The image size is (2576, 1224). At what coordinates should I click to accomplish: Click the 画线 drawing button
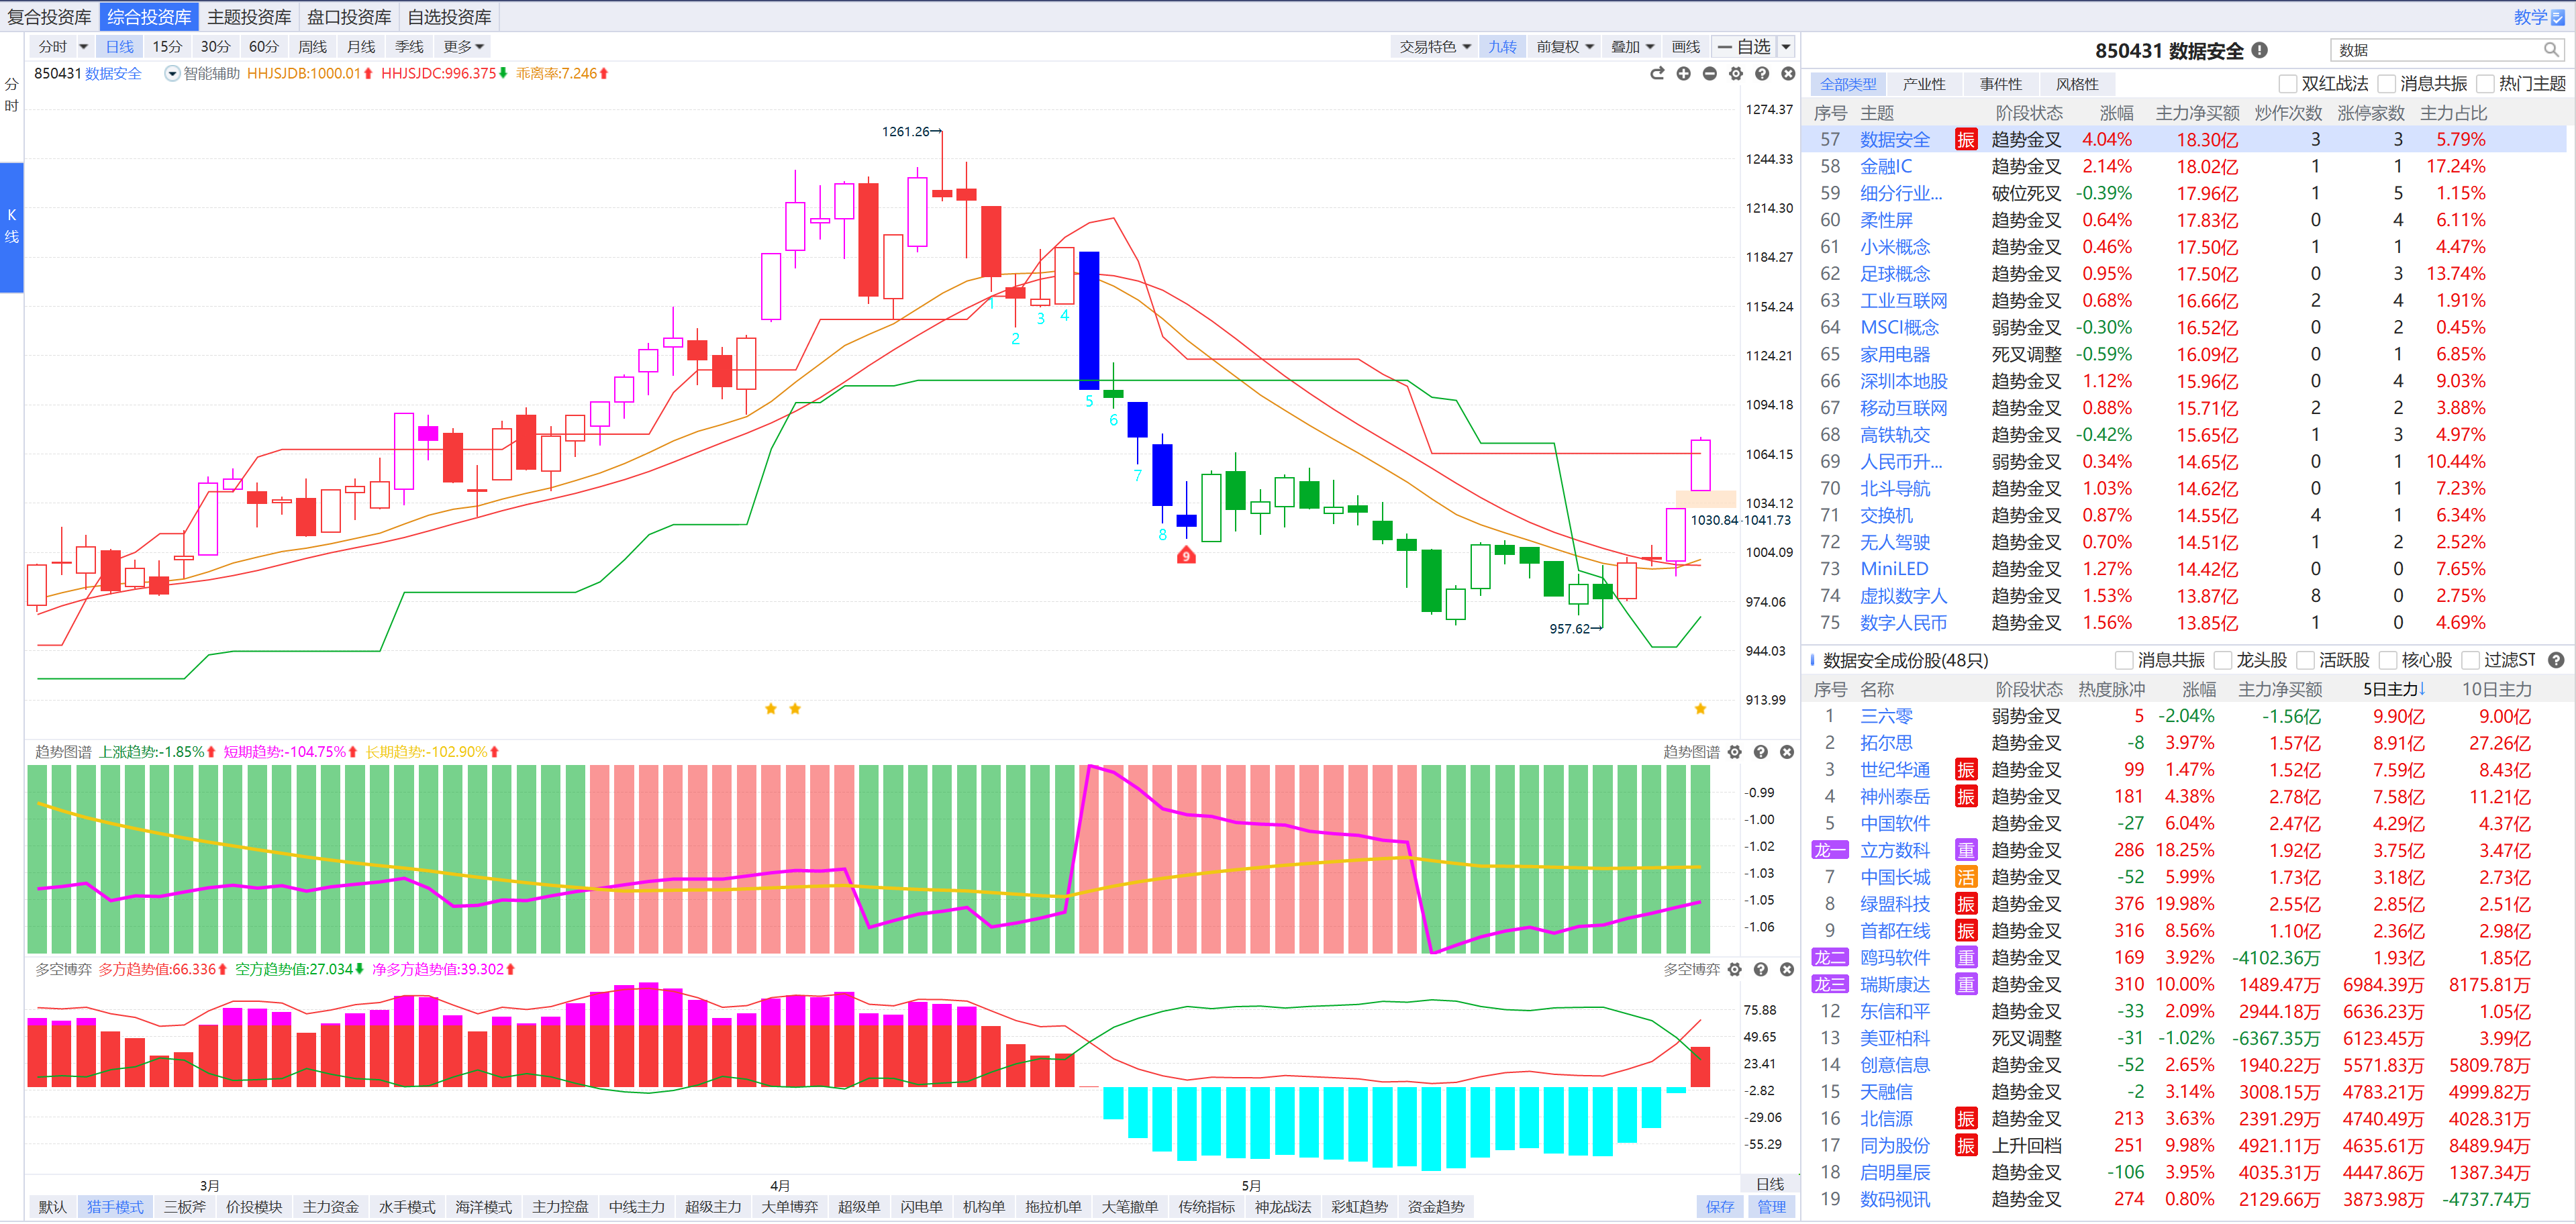point(1685,47)
